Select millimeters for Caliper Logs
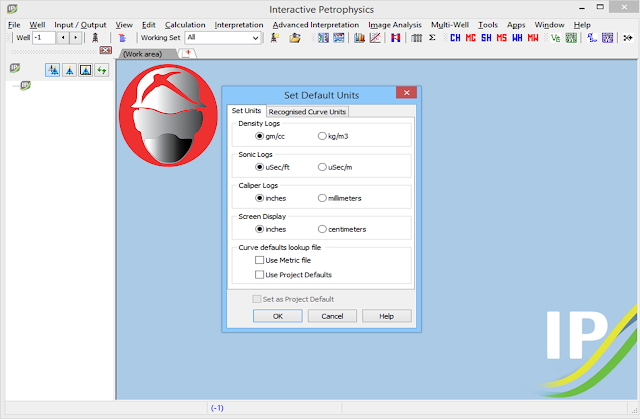The width and height of the screenshot is (640, 419). (340, 198)
